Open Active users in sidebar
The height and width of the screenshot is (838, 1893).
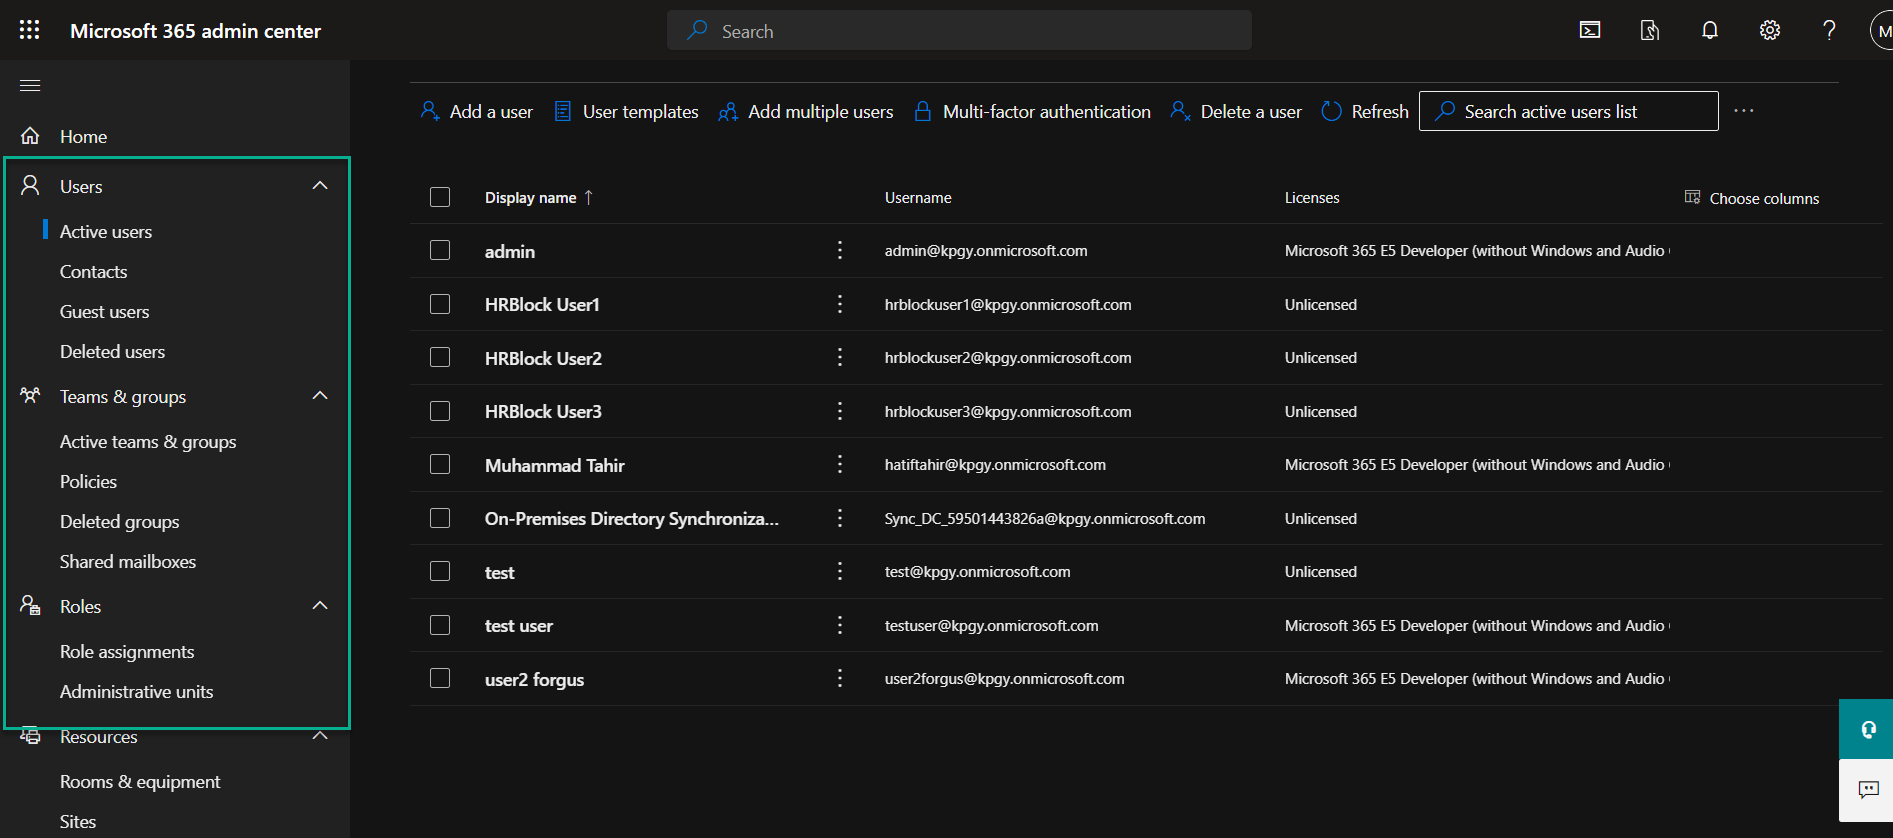click(x=106, y=231)
